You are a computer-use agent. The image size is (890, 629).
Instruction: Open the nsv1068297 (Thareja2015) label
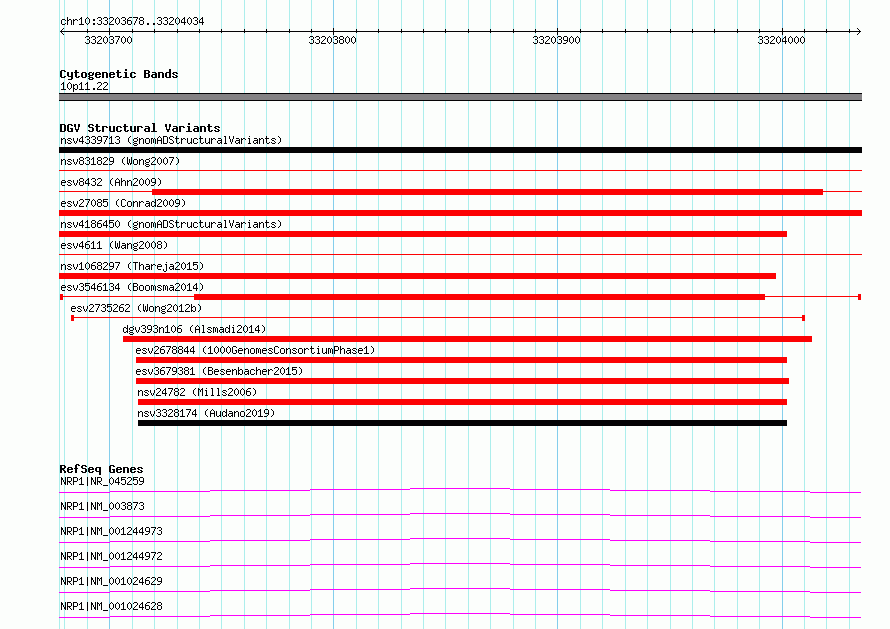pyautogui.click(x=132, y=266)
